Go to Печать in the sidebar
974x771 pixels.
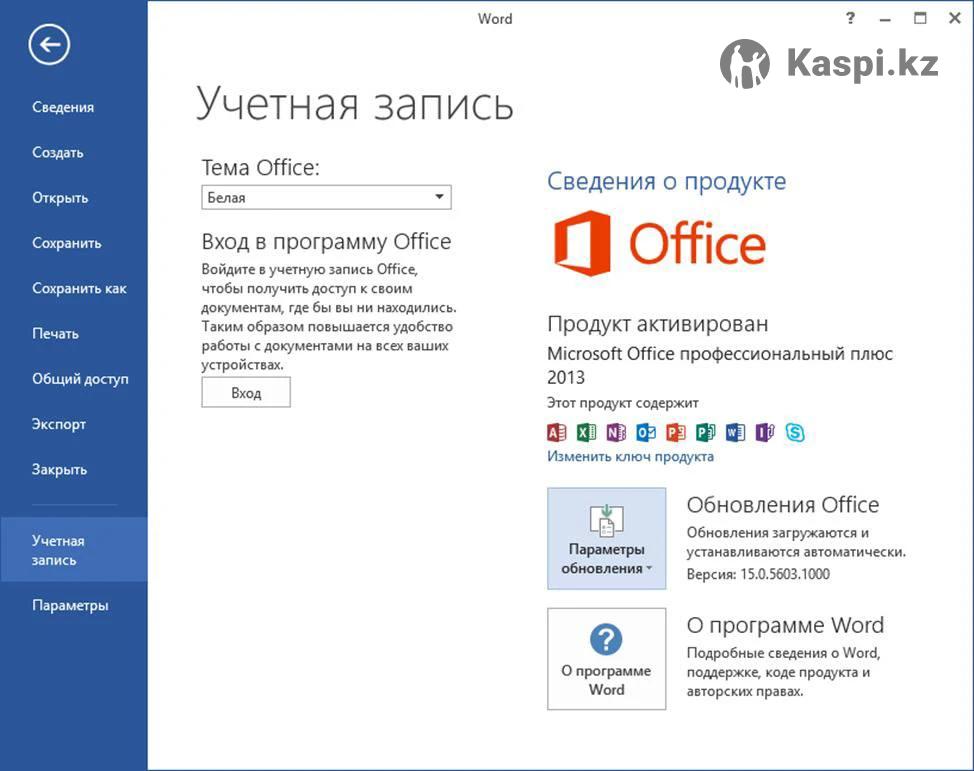click(55, 334)
